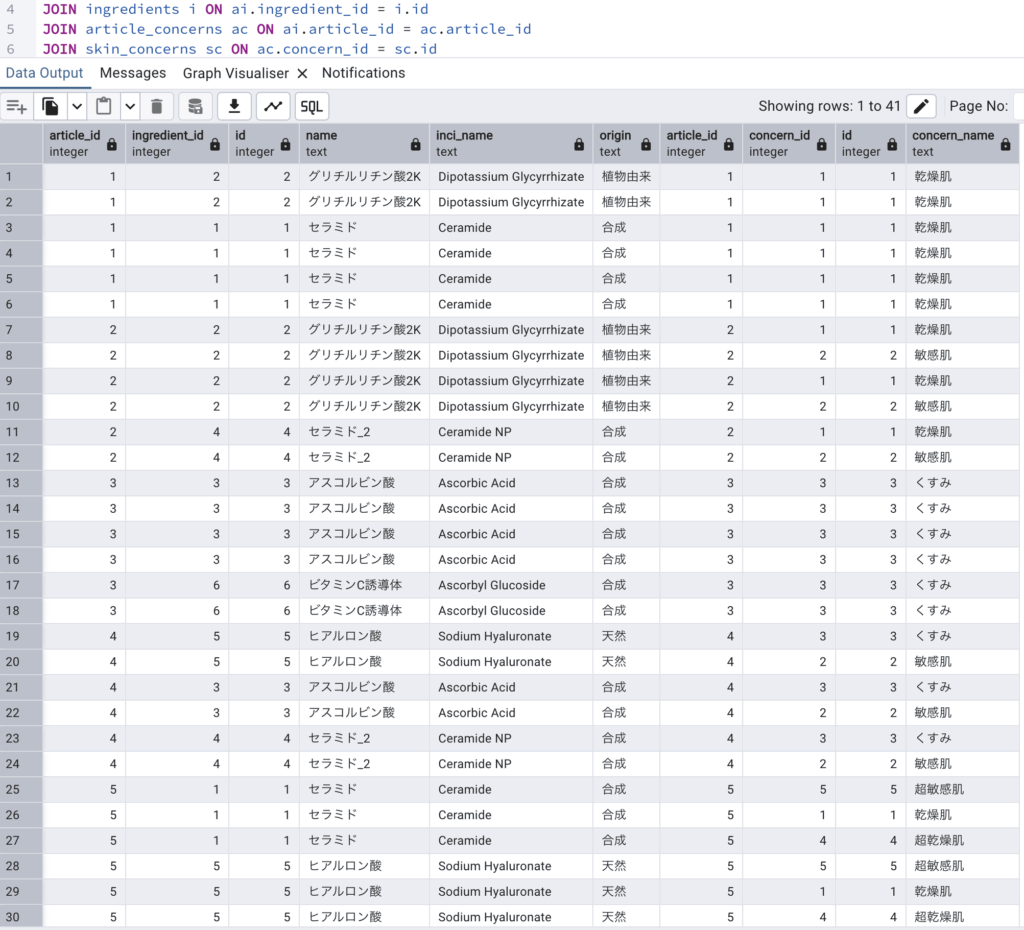Click the Page No input field
The image size is (1024, 930).
[x=1018, y=106]
